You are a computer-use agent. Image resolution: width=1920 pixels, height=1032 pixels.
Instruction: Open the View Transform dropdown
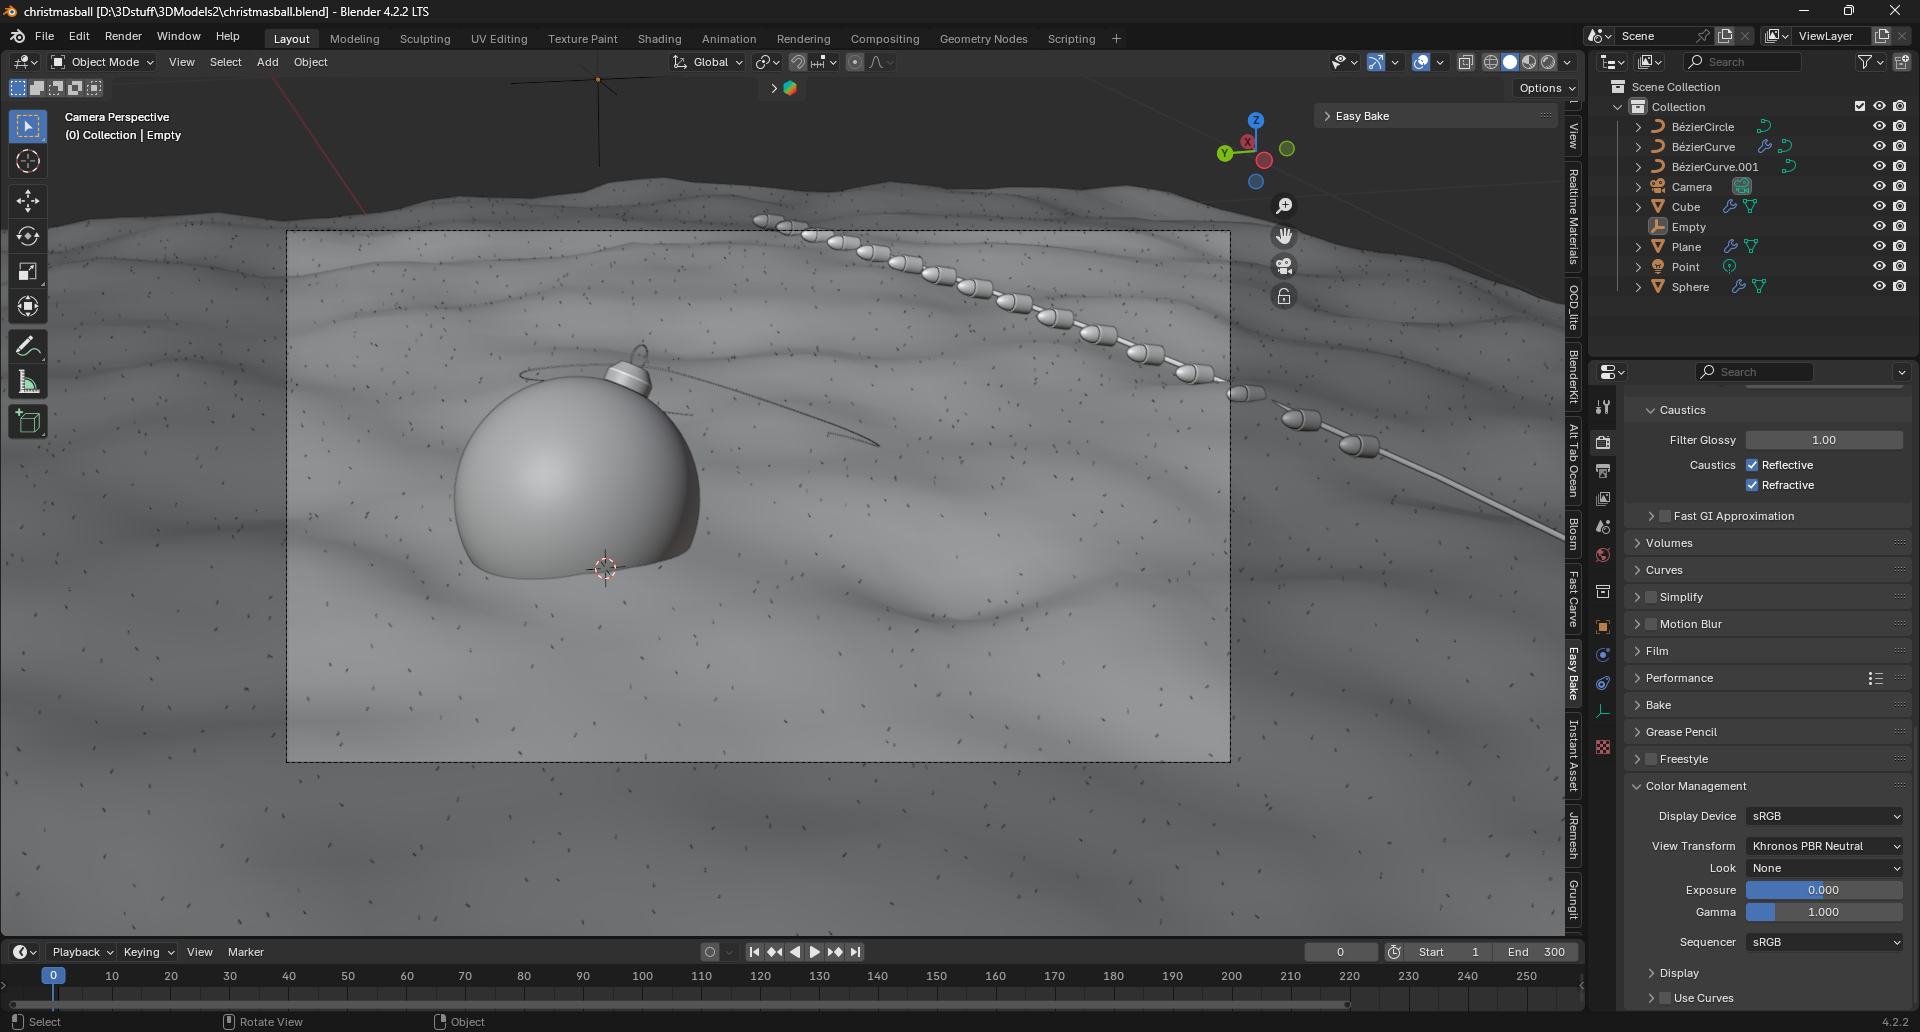pyautogui.click(x=1825, y=846)
